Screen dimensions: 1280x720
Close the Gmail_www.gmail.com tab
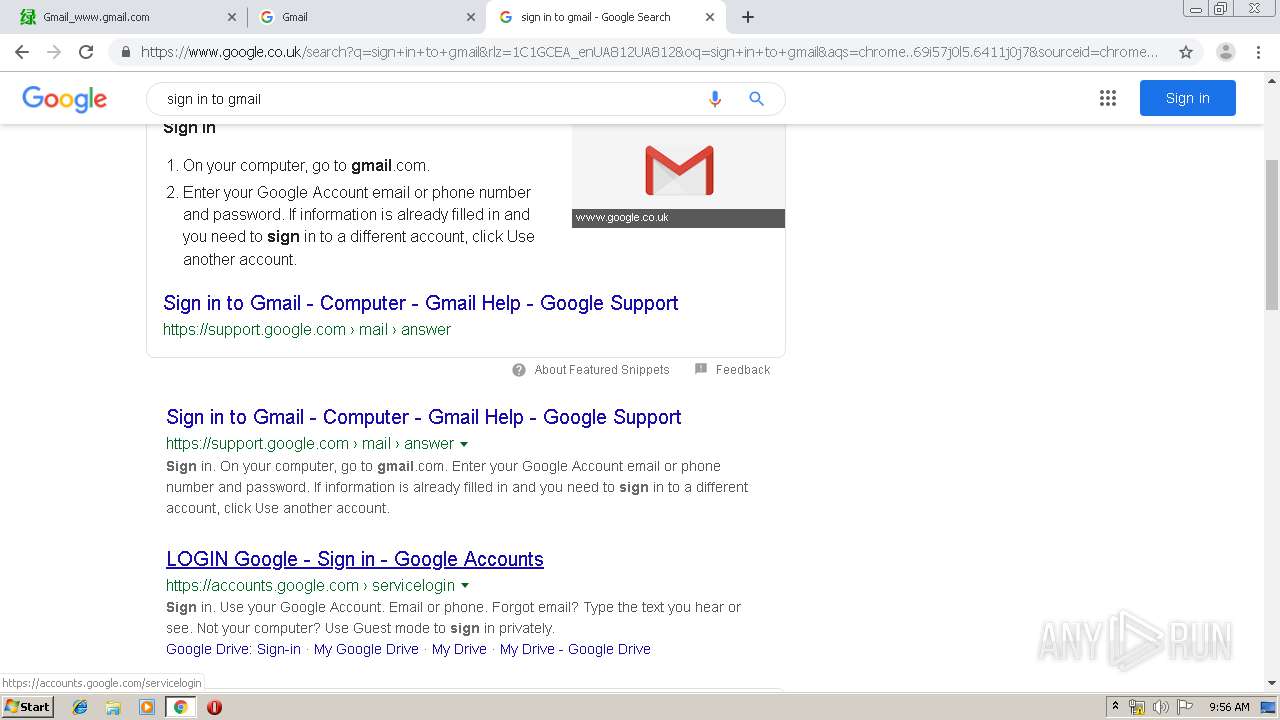click(232, 17)
